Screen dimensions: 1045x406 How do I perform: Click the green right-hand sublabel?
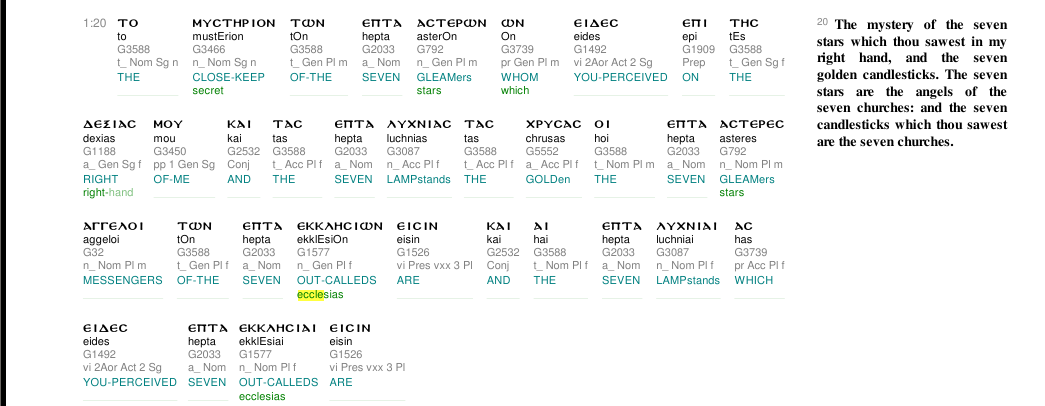108,193
